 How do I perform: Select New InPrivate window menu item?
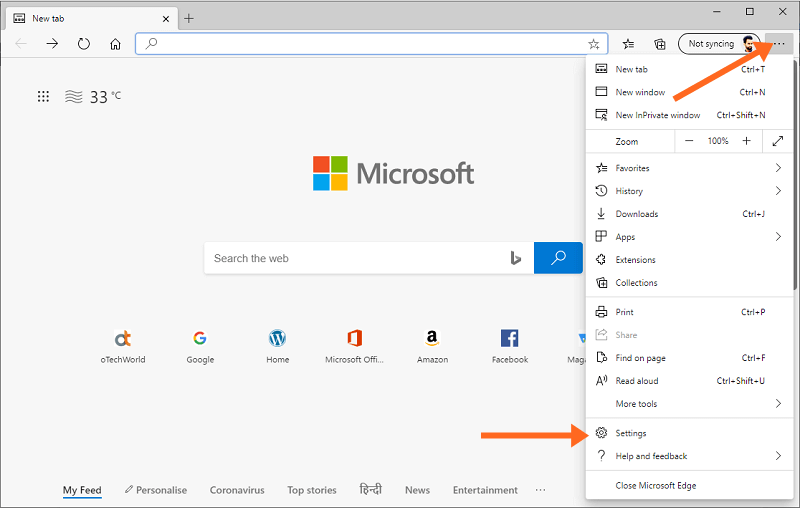pyautogui.click(x=689, y=115)
